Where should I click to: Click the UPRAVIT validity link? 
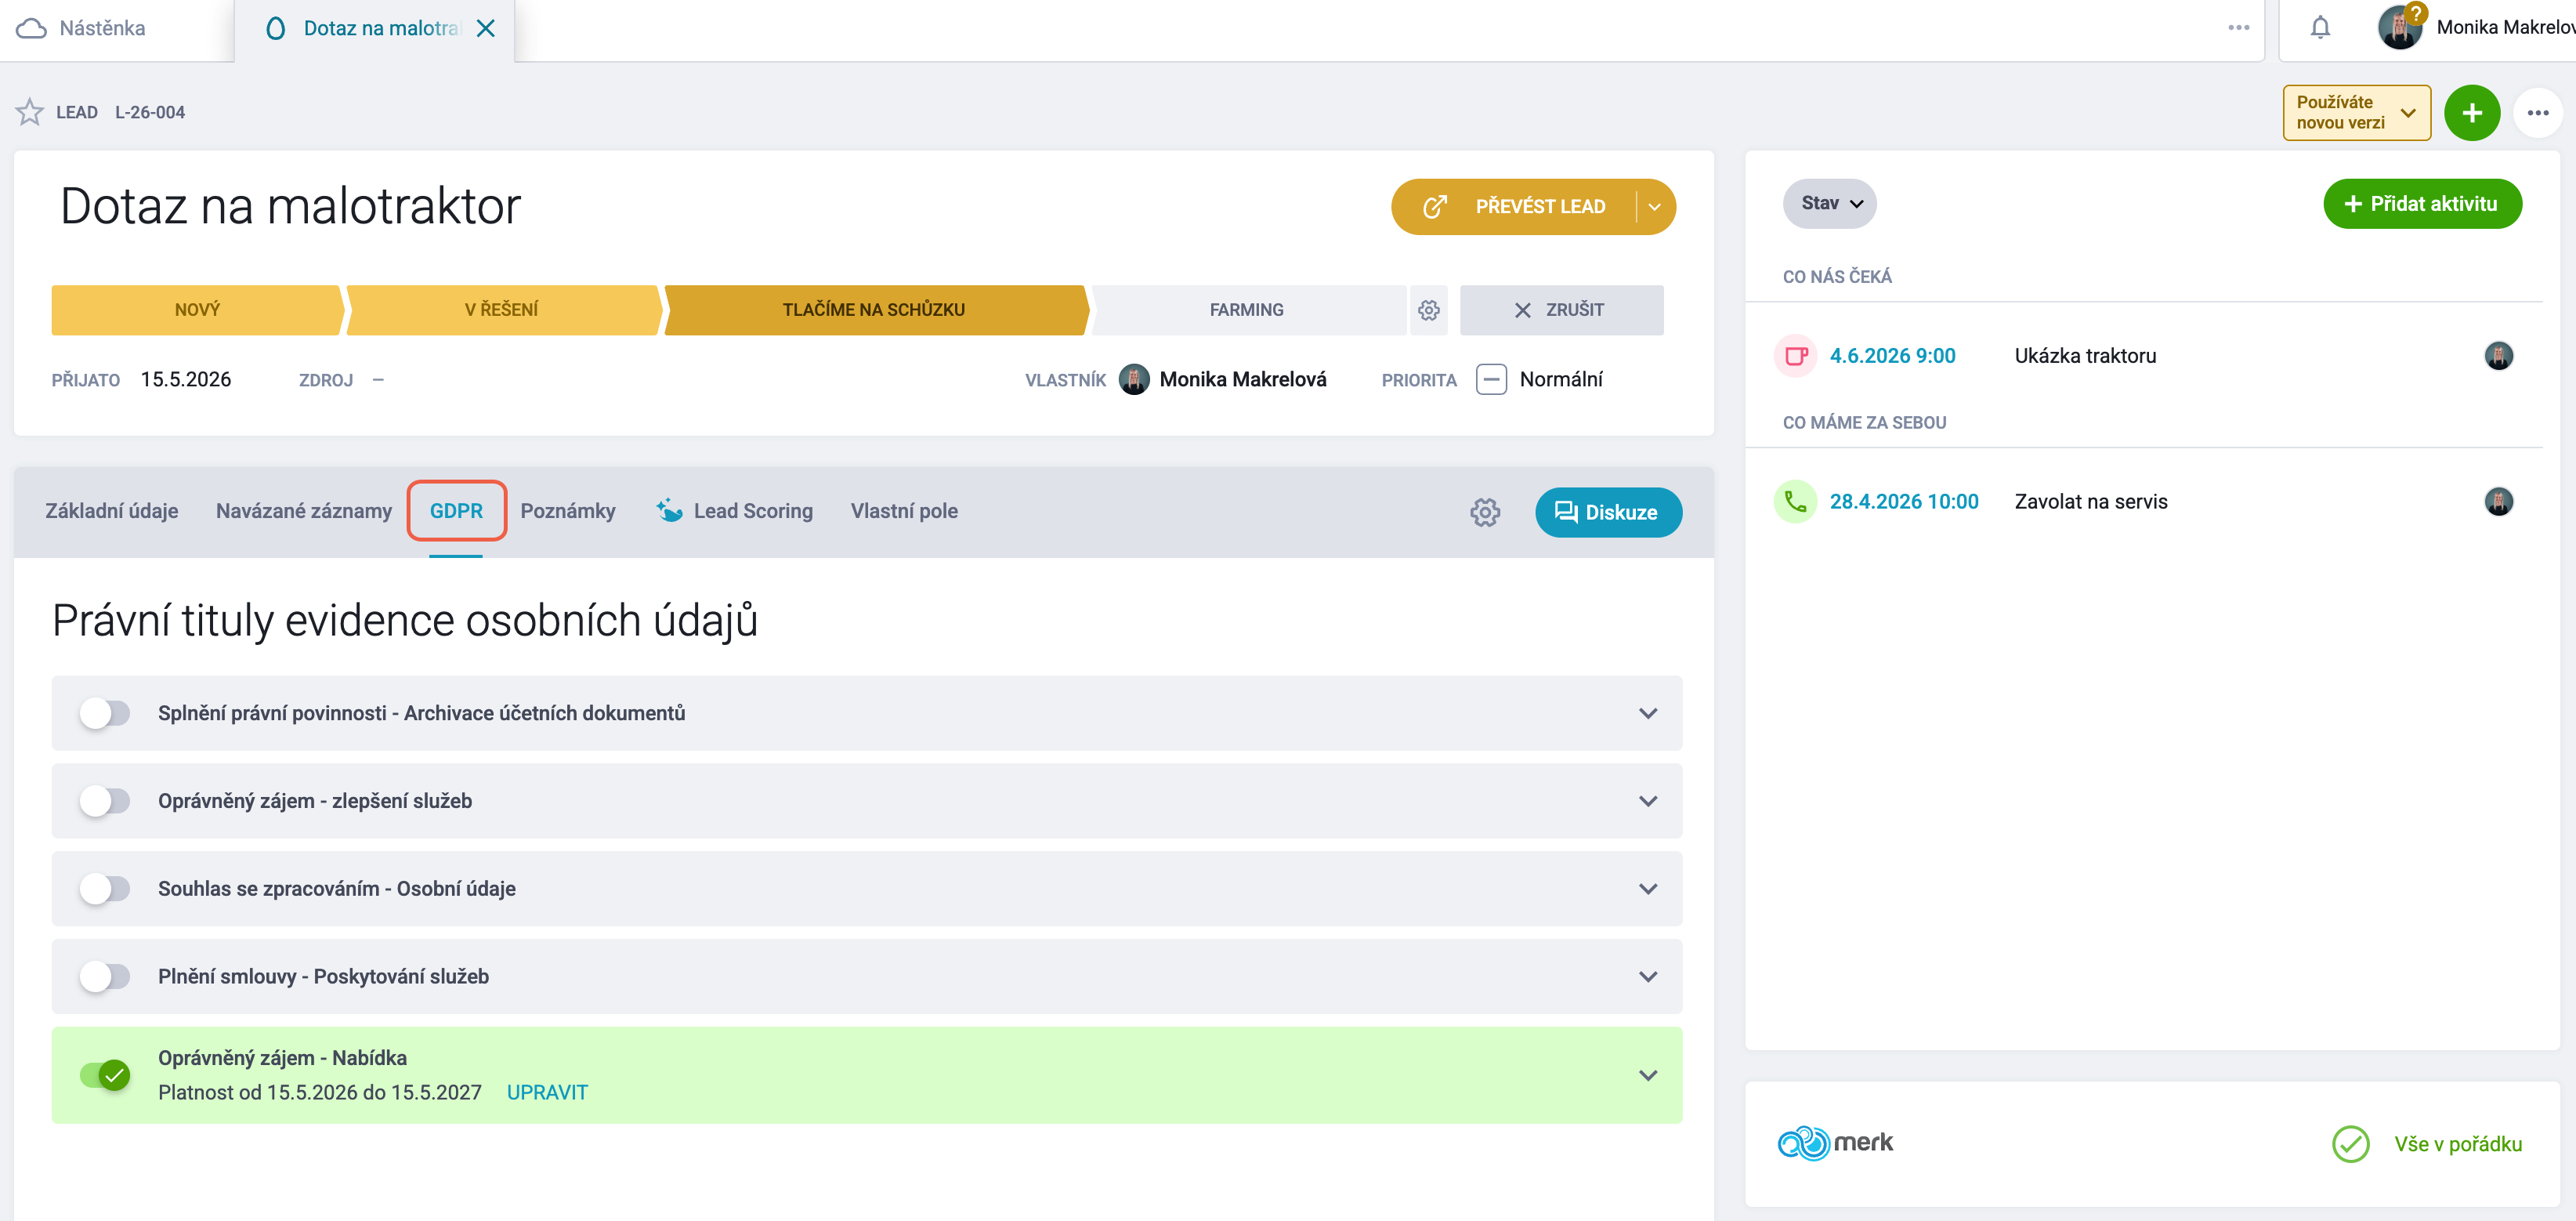click(547, 1092)
